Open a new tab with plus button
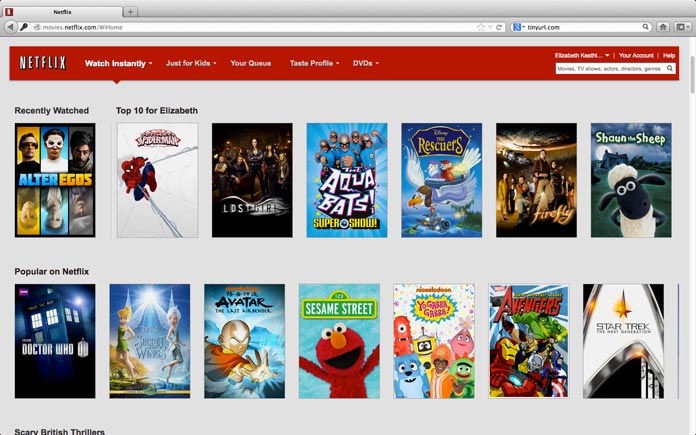This screenshot has height=435, width=696. point(130,12)
